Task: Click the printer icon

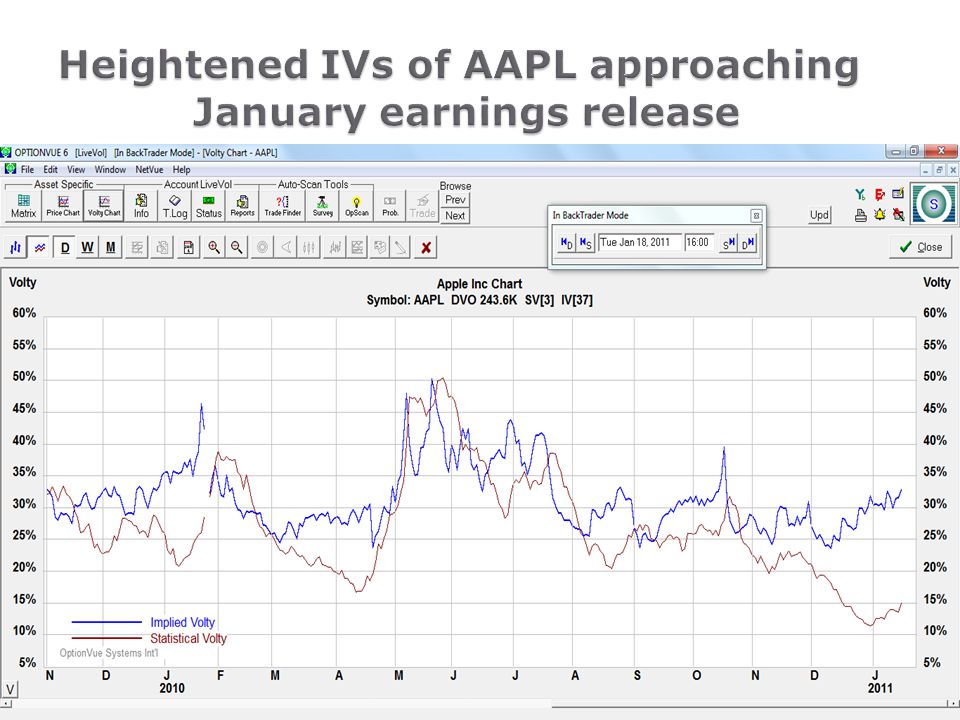Action: click(861, 215)
